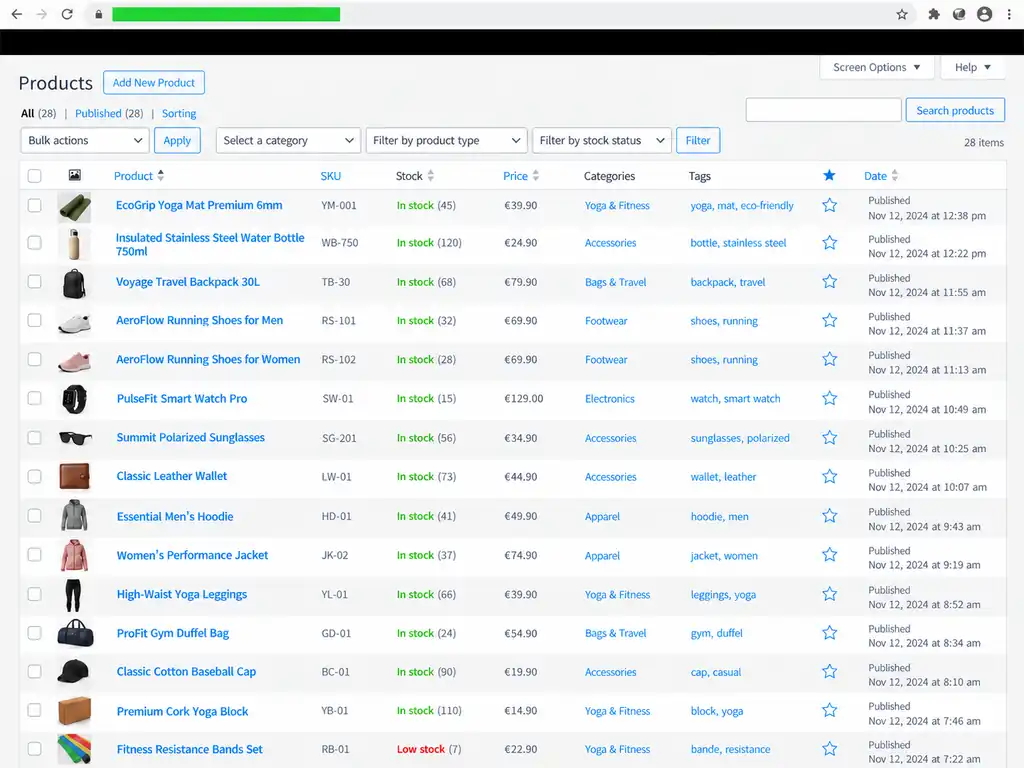Open the browser extensions puzzle icon

pos(934,14)
